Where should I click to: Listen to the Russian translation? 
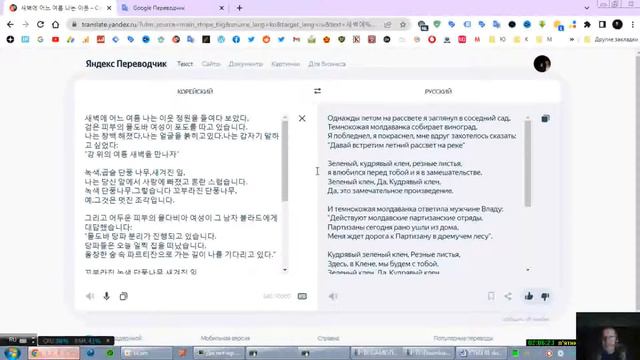(x=333, y=296)
